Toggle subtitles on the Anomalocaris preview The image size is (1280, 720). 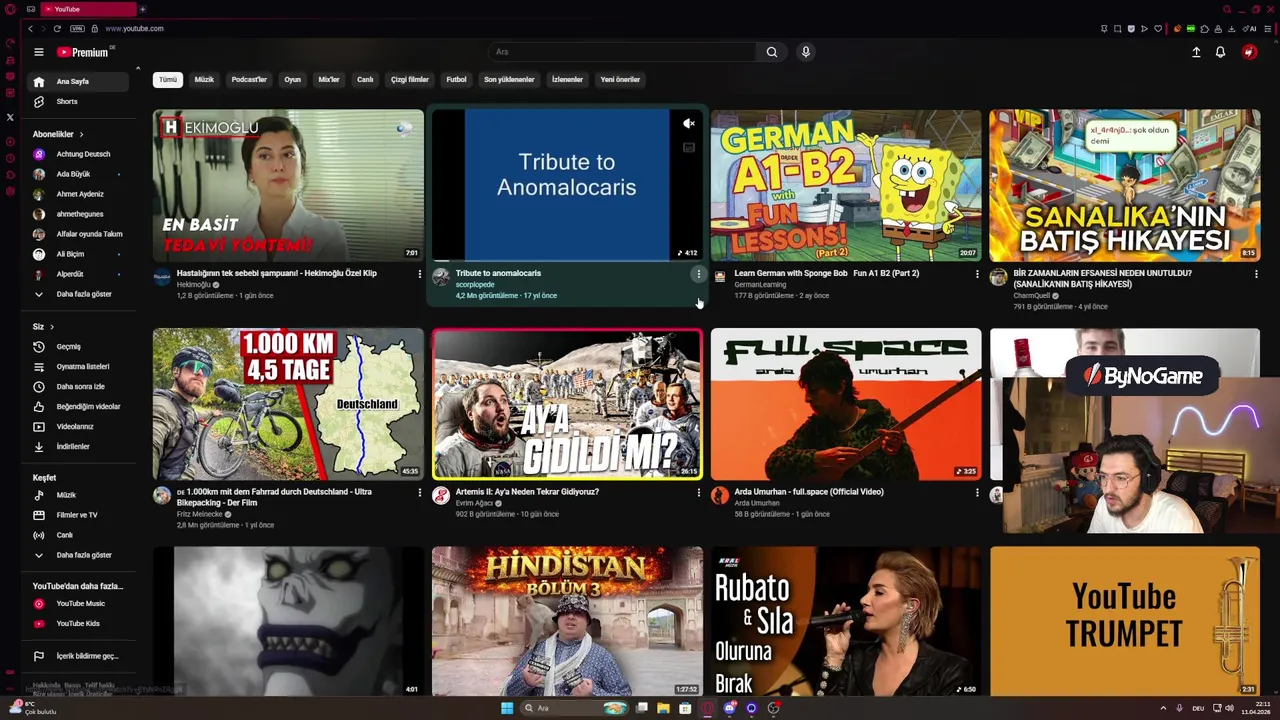(688, 148)
